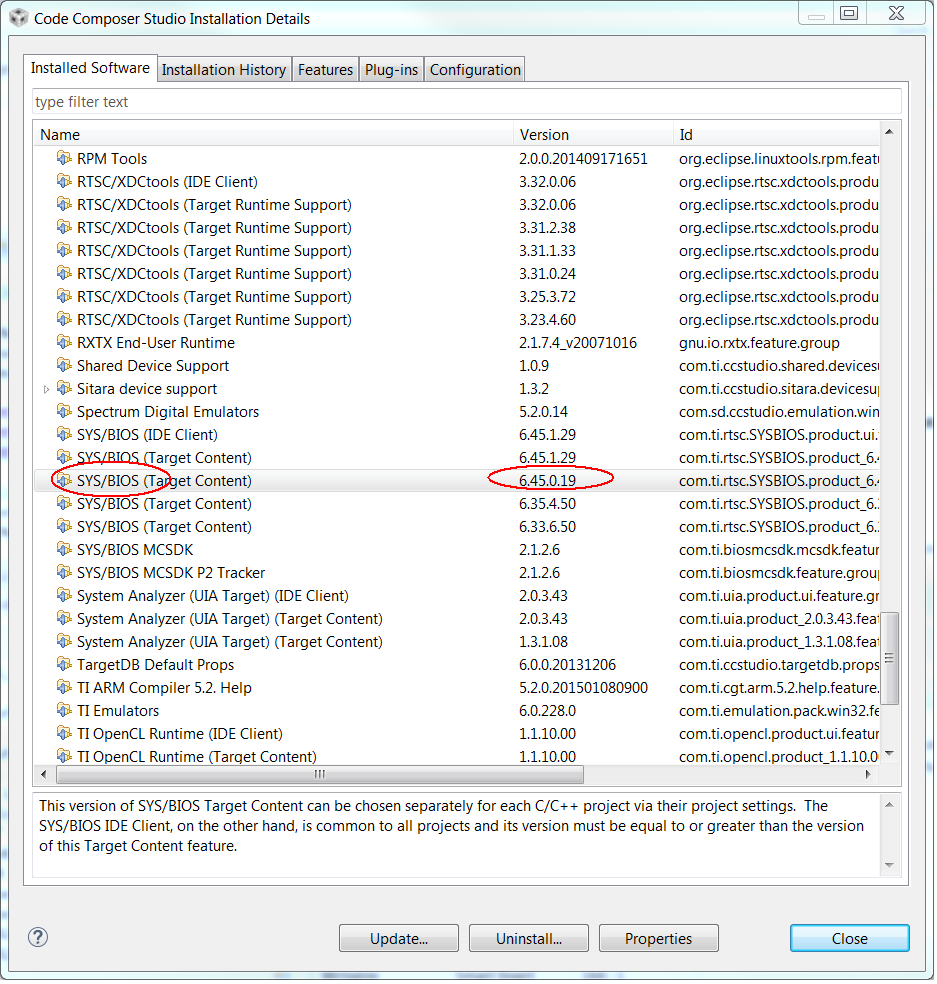Click the RXTX End-User Runtime icon
937x984 pixels.
click(64, 343)
